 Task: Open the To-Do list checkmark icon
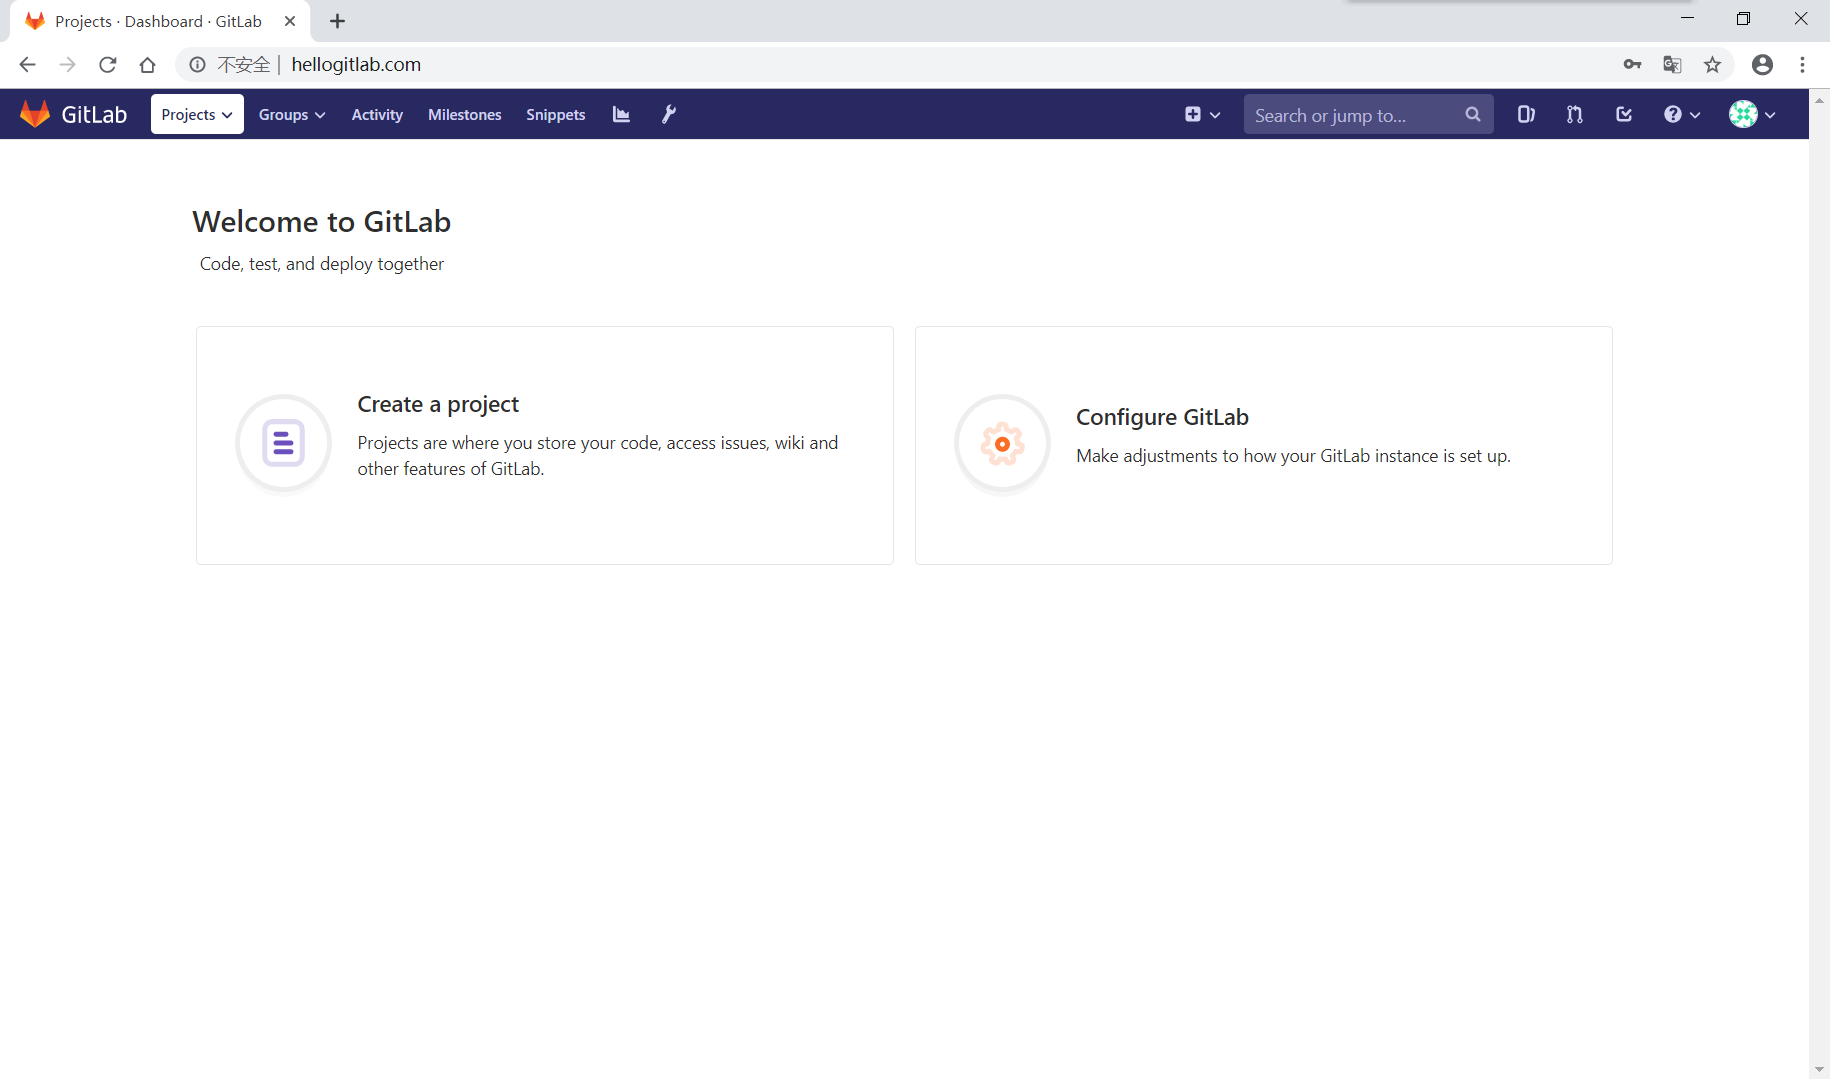(x=1624, y=115)
